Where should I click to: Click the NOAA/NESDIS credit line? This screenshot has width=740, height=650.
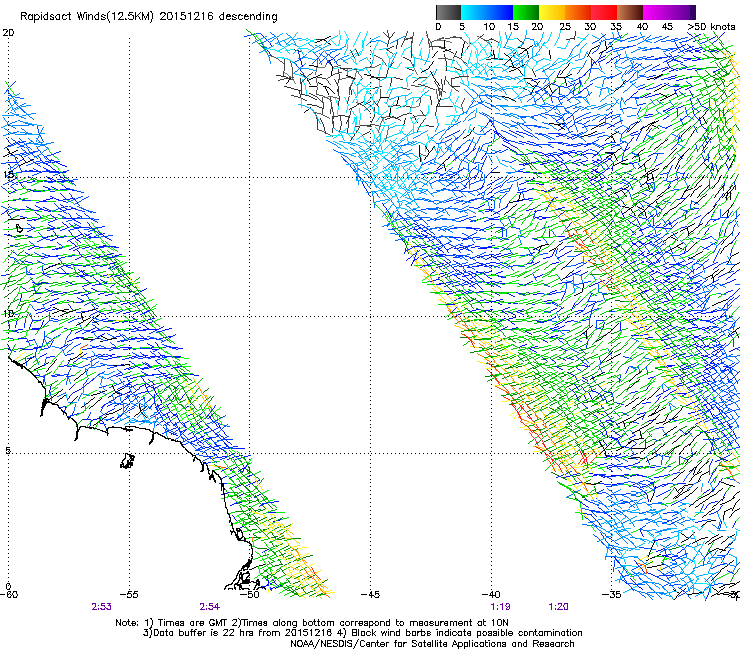click(x=432, y=644)
